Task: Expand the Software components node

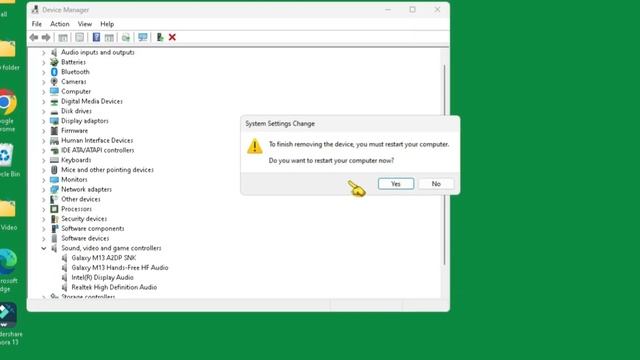Action: pyautogui.click(x=44, y=229)
